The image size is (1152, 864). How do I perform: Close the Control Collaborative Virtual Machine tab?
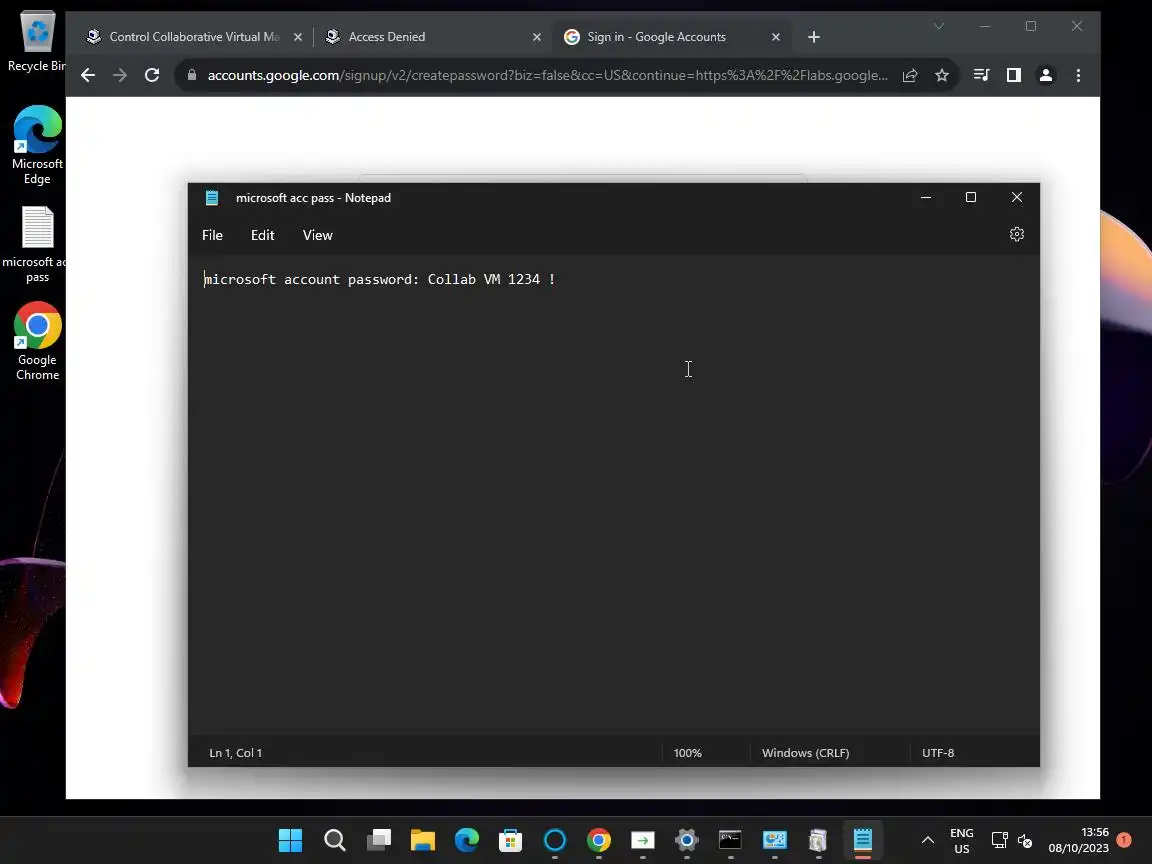(x=298, y=37)
